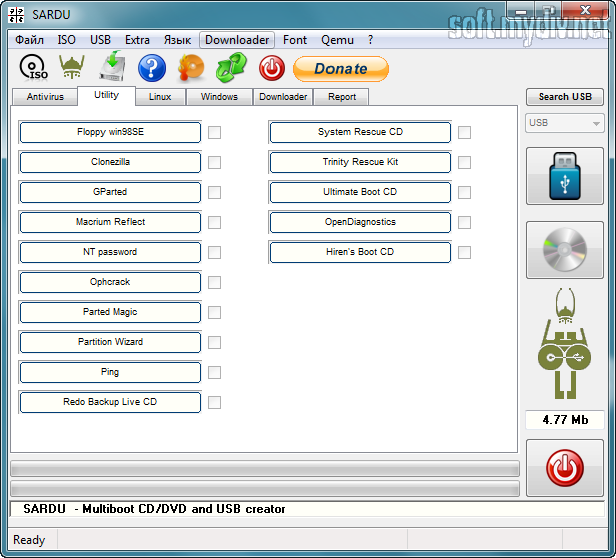Click the NT password button
The image size is (616, 558).
coord(110,252)
